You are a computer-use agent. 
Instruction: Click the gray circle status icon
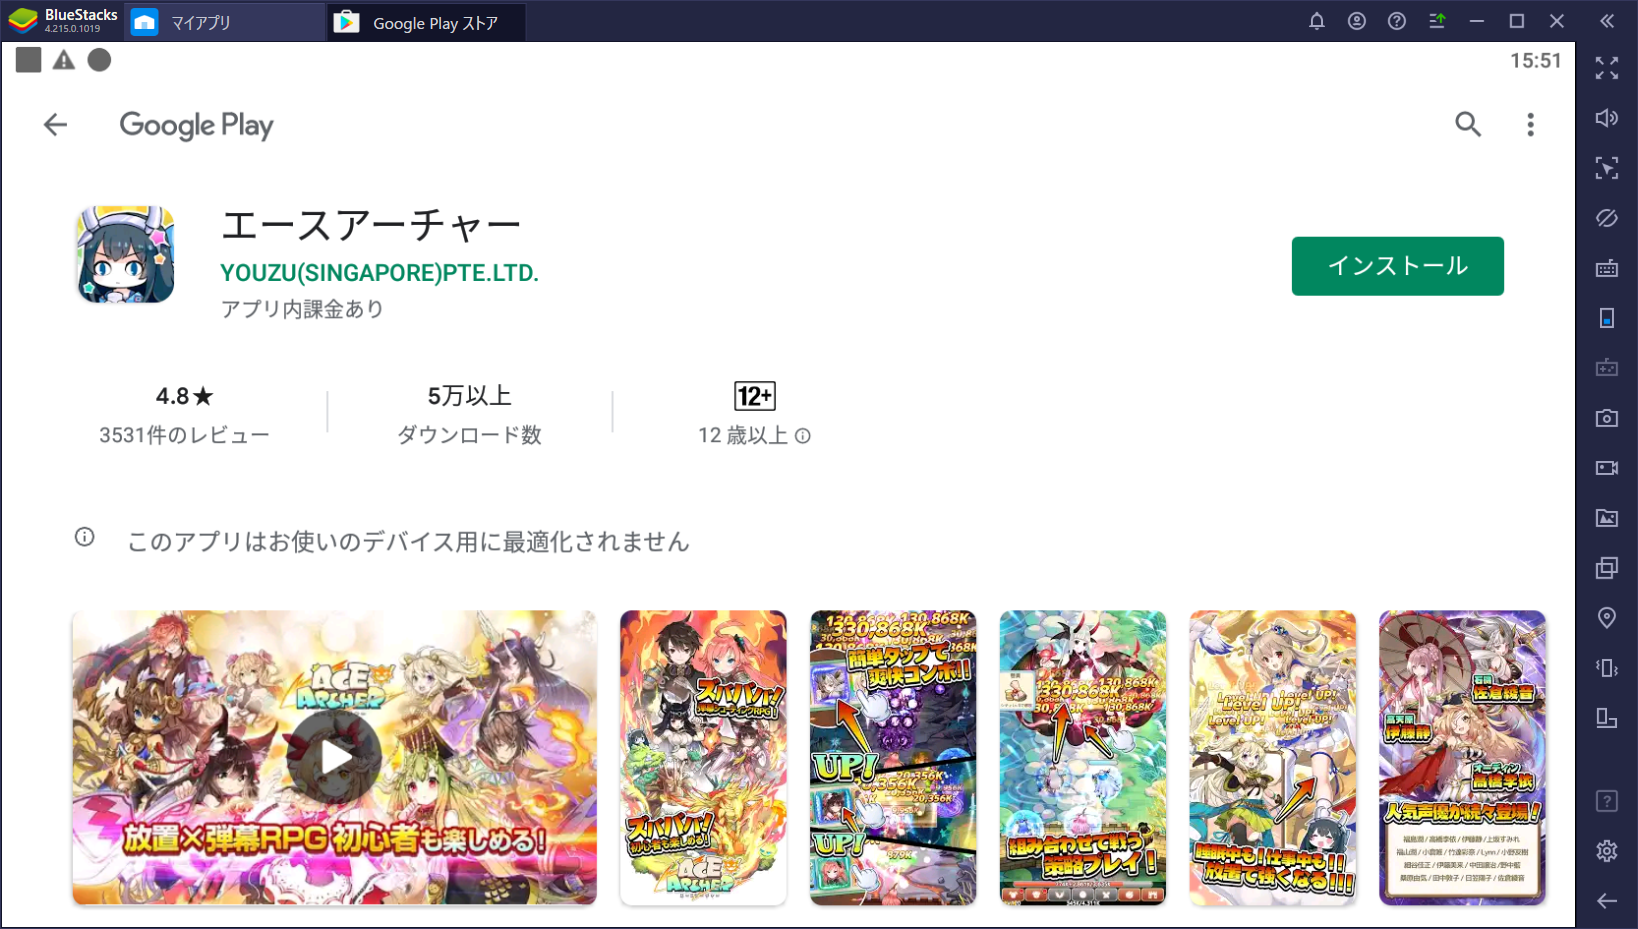99,60
